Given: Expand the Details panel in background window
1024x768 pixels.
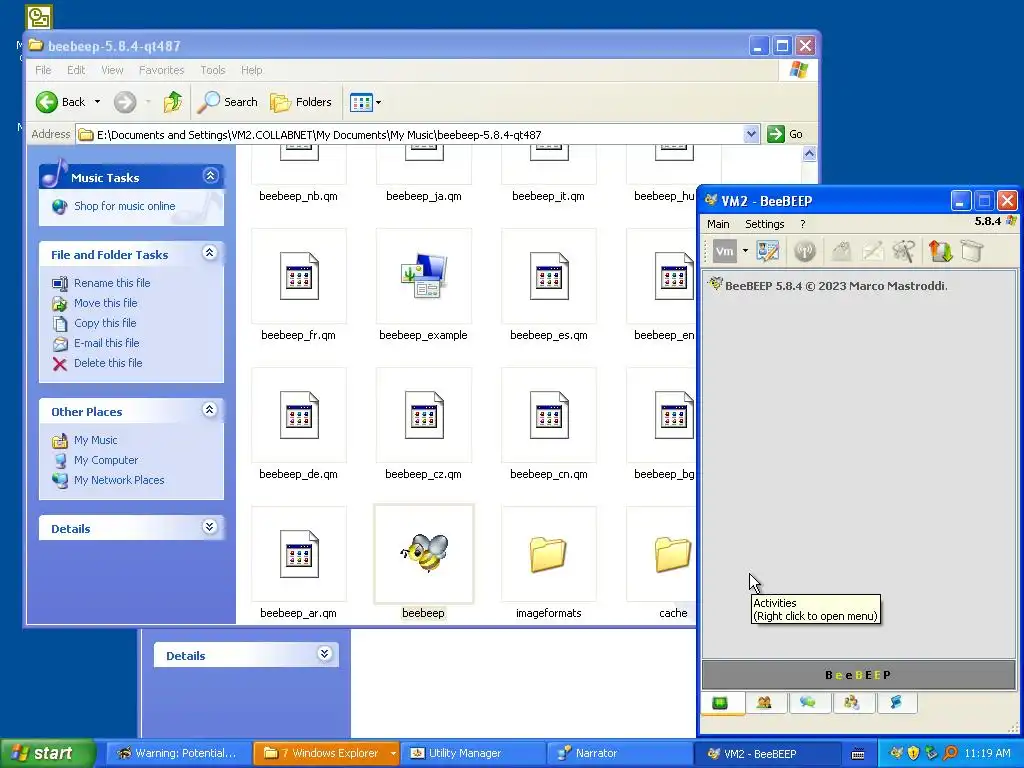Looking at the screenshot, I should (x=325, y=654).
